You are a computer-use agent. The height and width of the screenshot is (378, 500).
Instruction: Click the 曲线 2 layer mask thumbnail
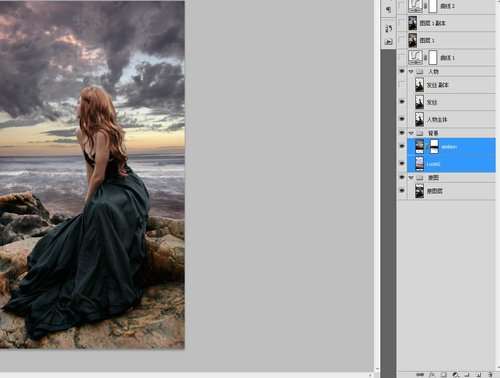point(432,6)
